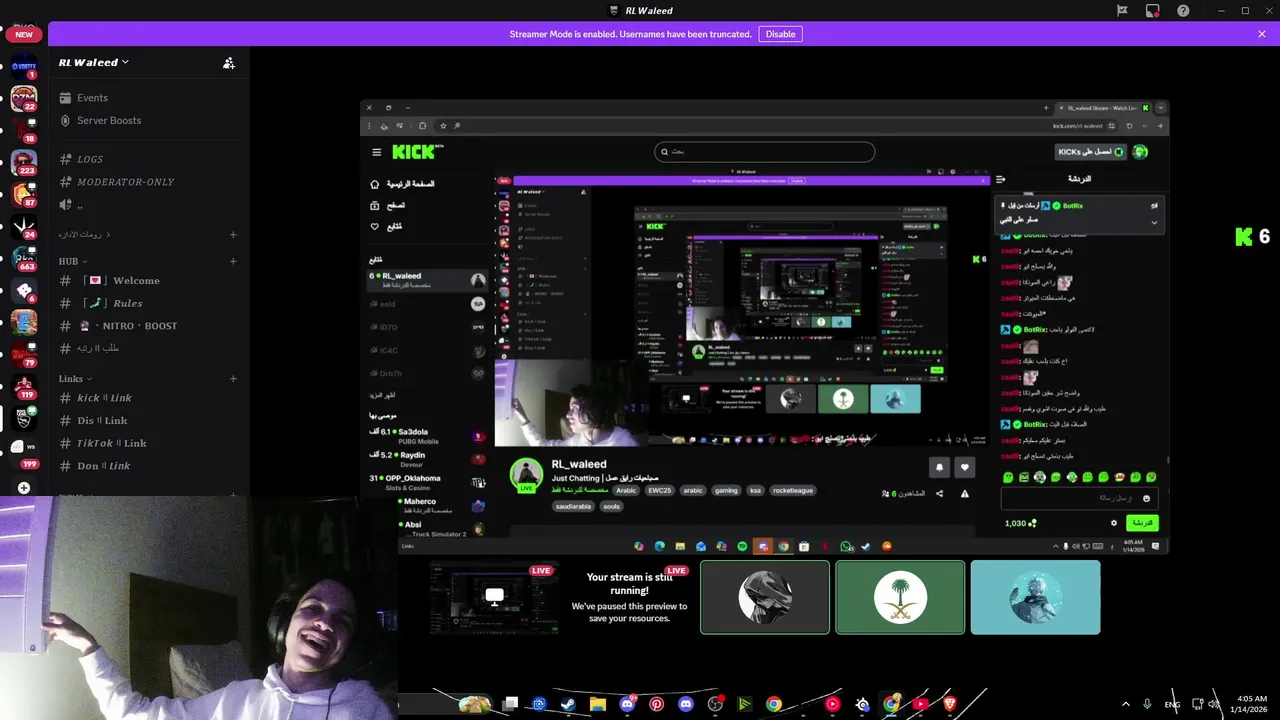Click the add a server plus button

click(x=24, y=488)
